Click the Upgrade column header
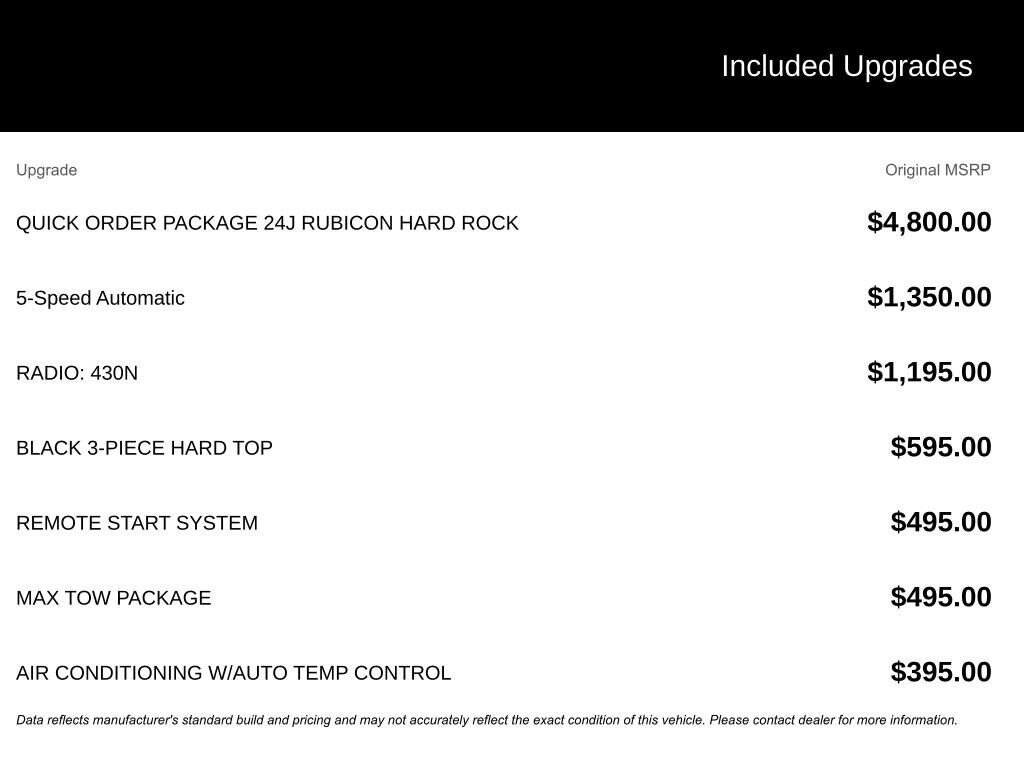1024x768 pixels. tap(46, 170)
